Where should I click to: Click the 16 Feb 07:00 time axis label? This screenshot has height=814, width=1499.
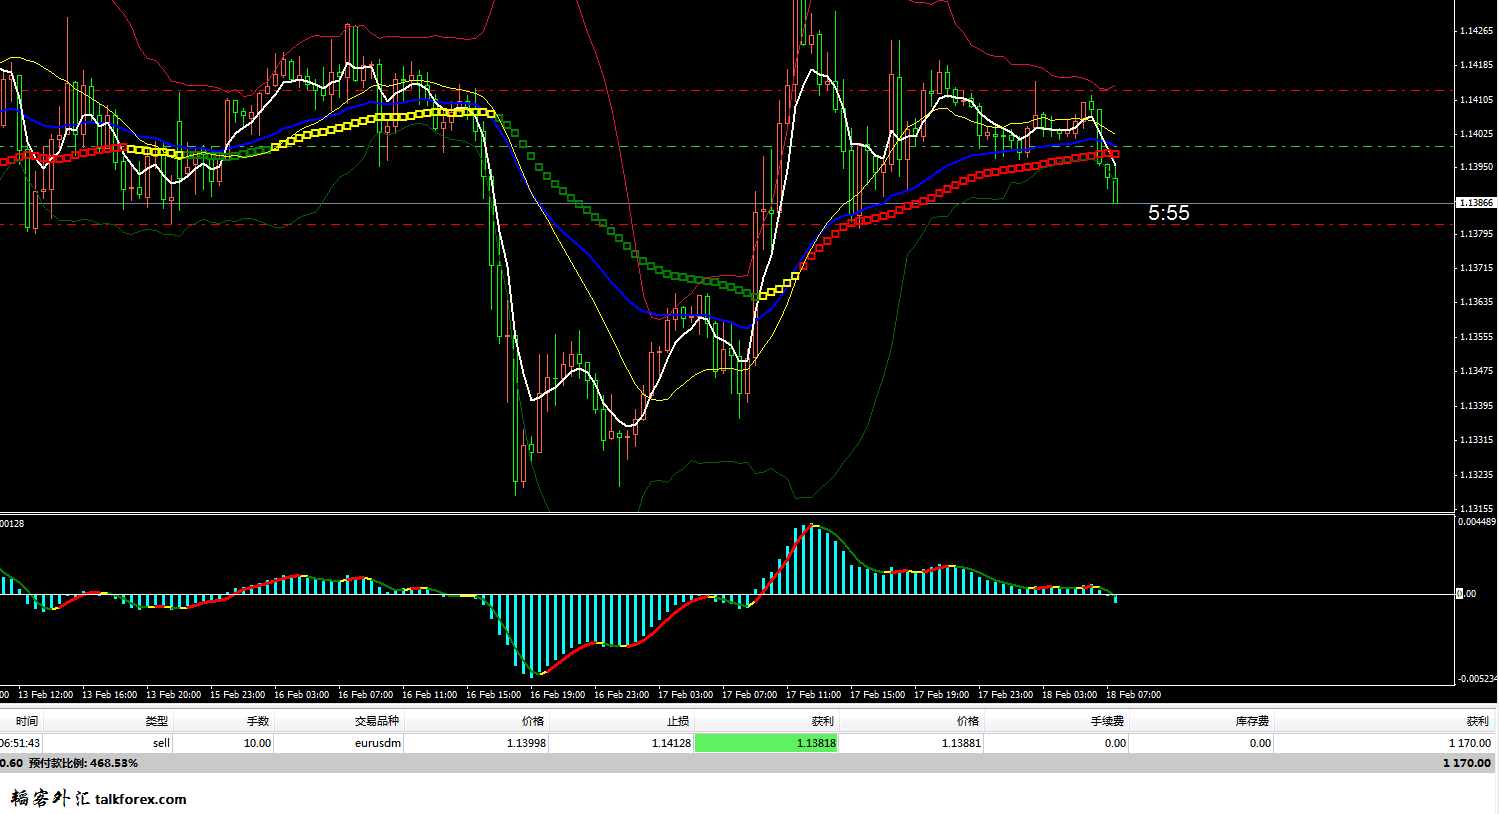[365, 694]
